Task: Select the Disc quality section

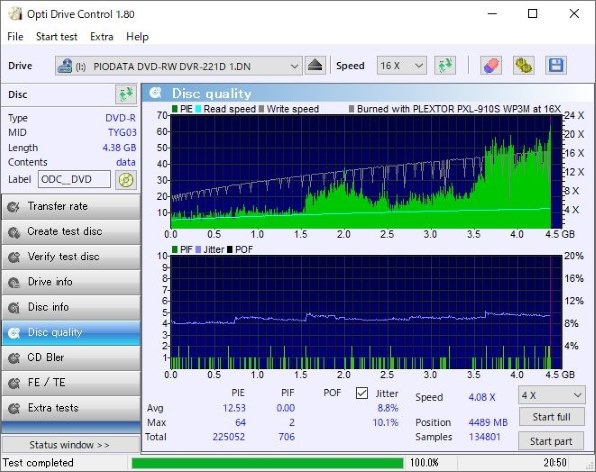Action: point(71,333)
